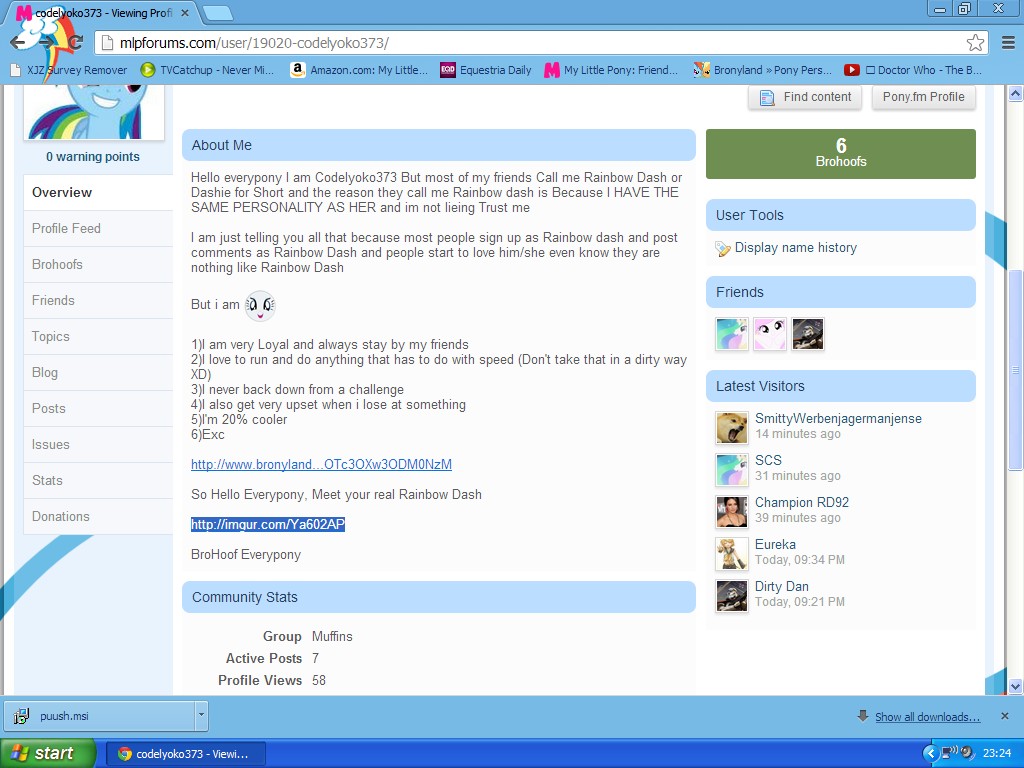Click the Windows Start button

pos(48,753)
